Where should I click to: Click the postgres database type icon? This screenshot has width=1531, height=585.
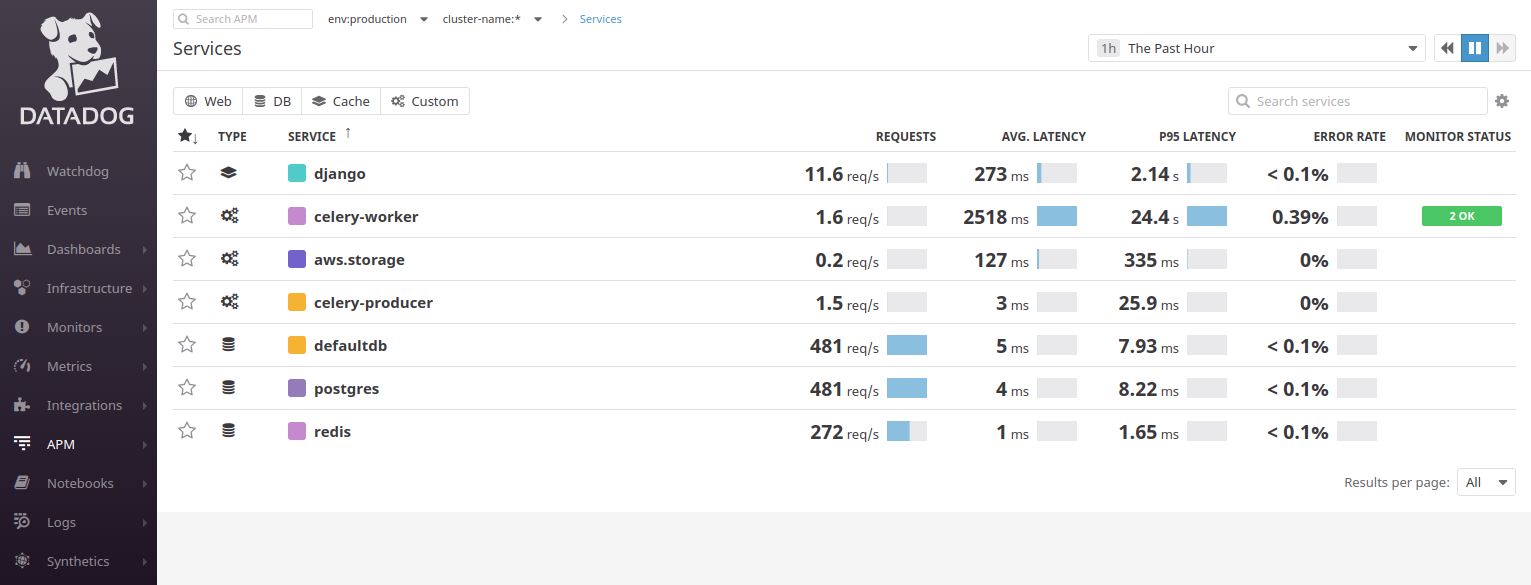pyautogui.click(x=228, y=388)
